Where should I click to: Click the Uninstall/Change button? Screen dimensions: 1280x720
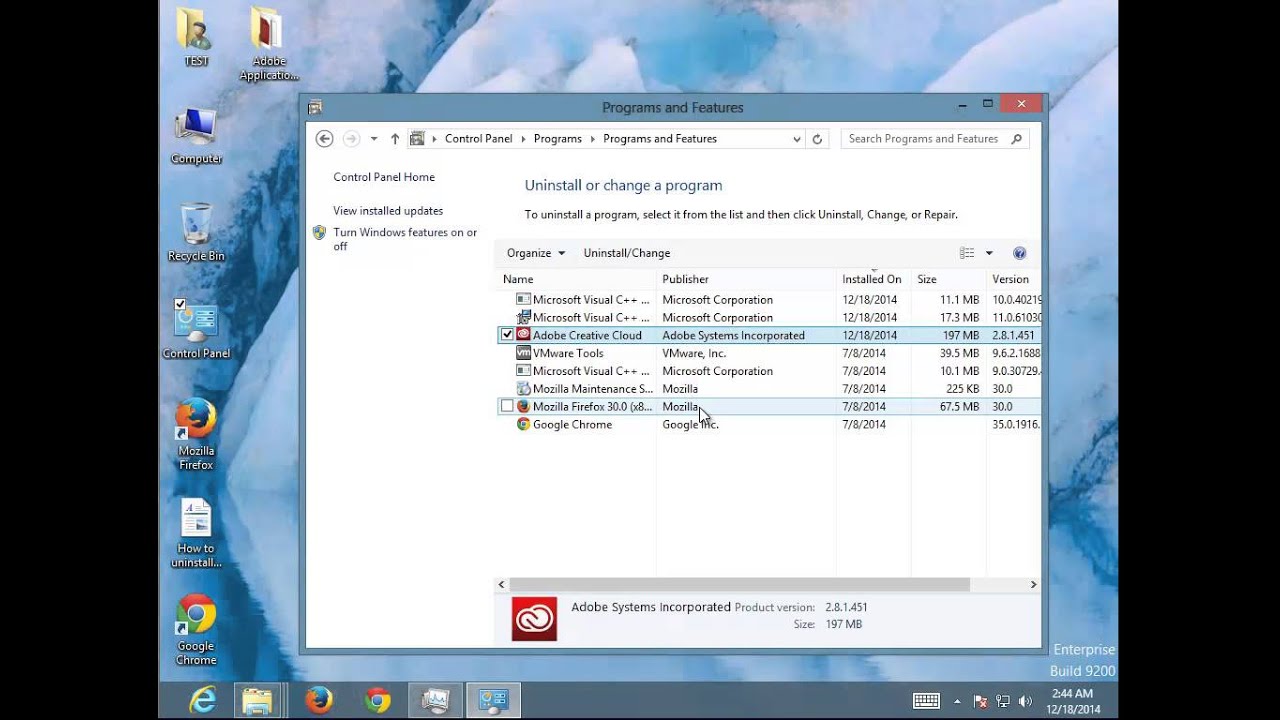[627, 253]
